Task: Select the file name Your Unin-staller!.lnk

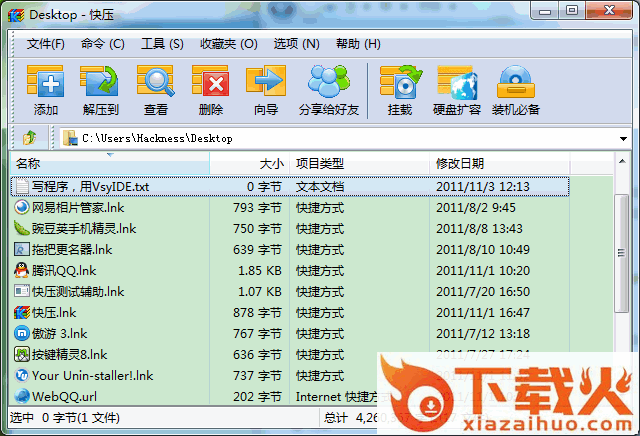Action: point(93,375)
